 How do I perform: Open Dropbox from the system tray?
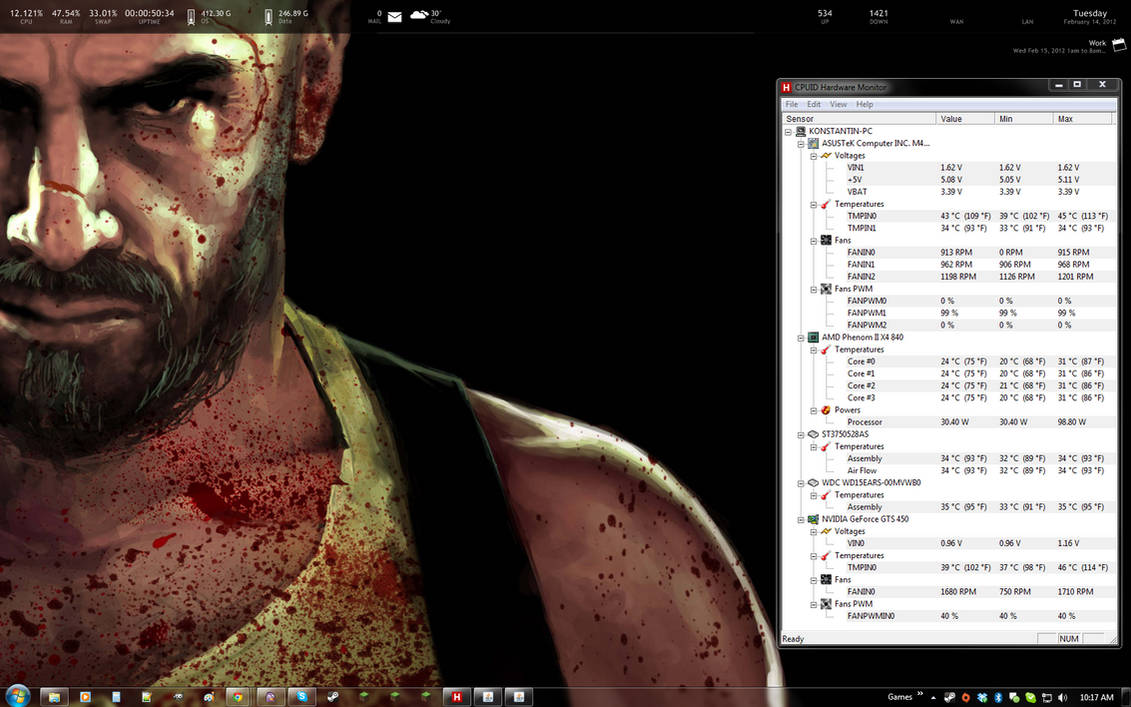[x=982, y=698]
